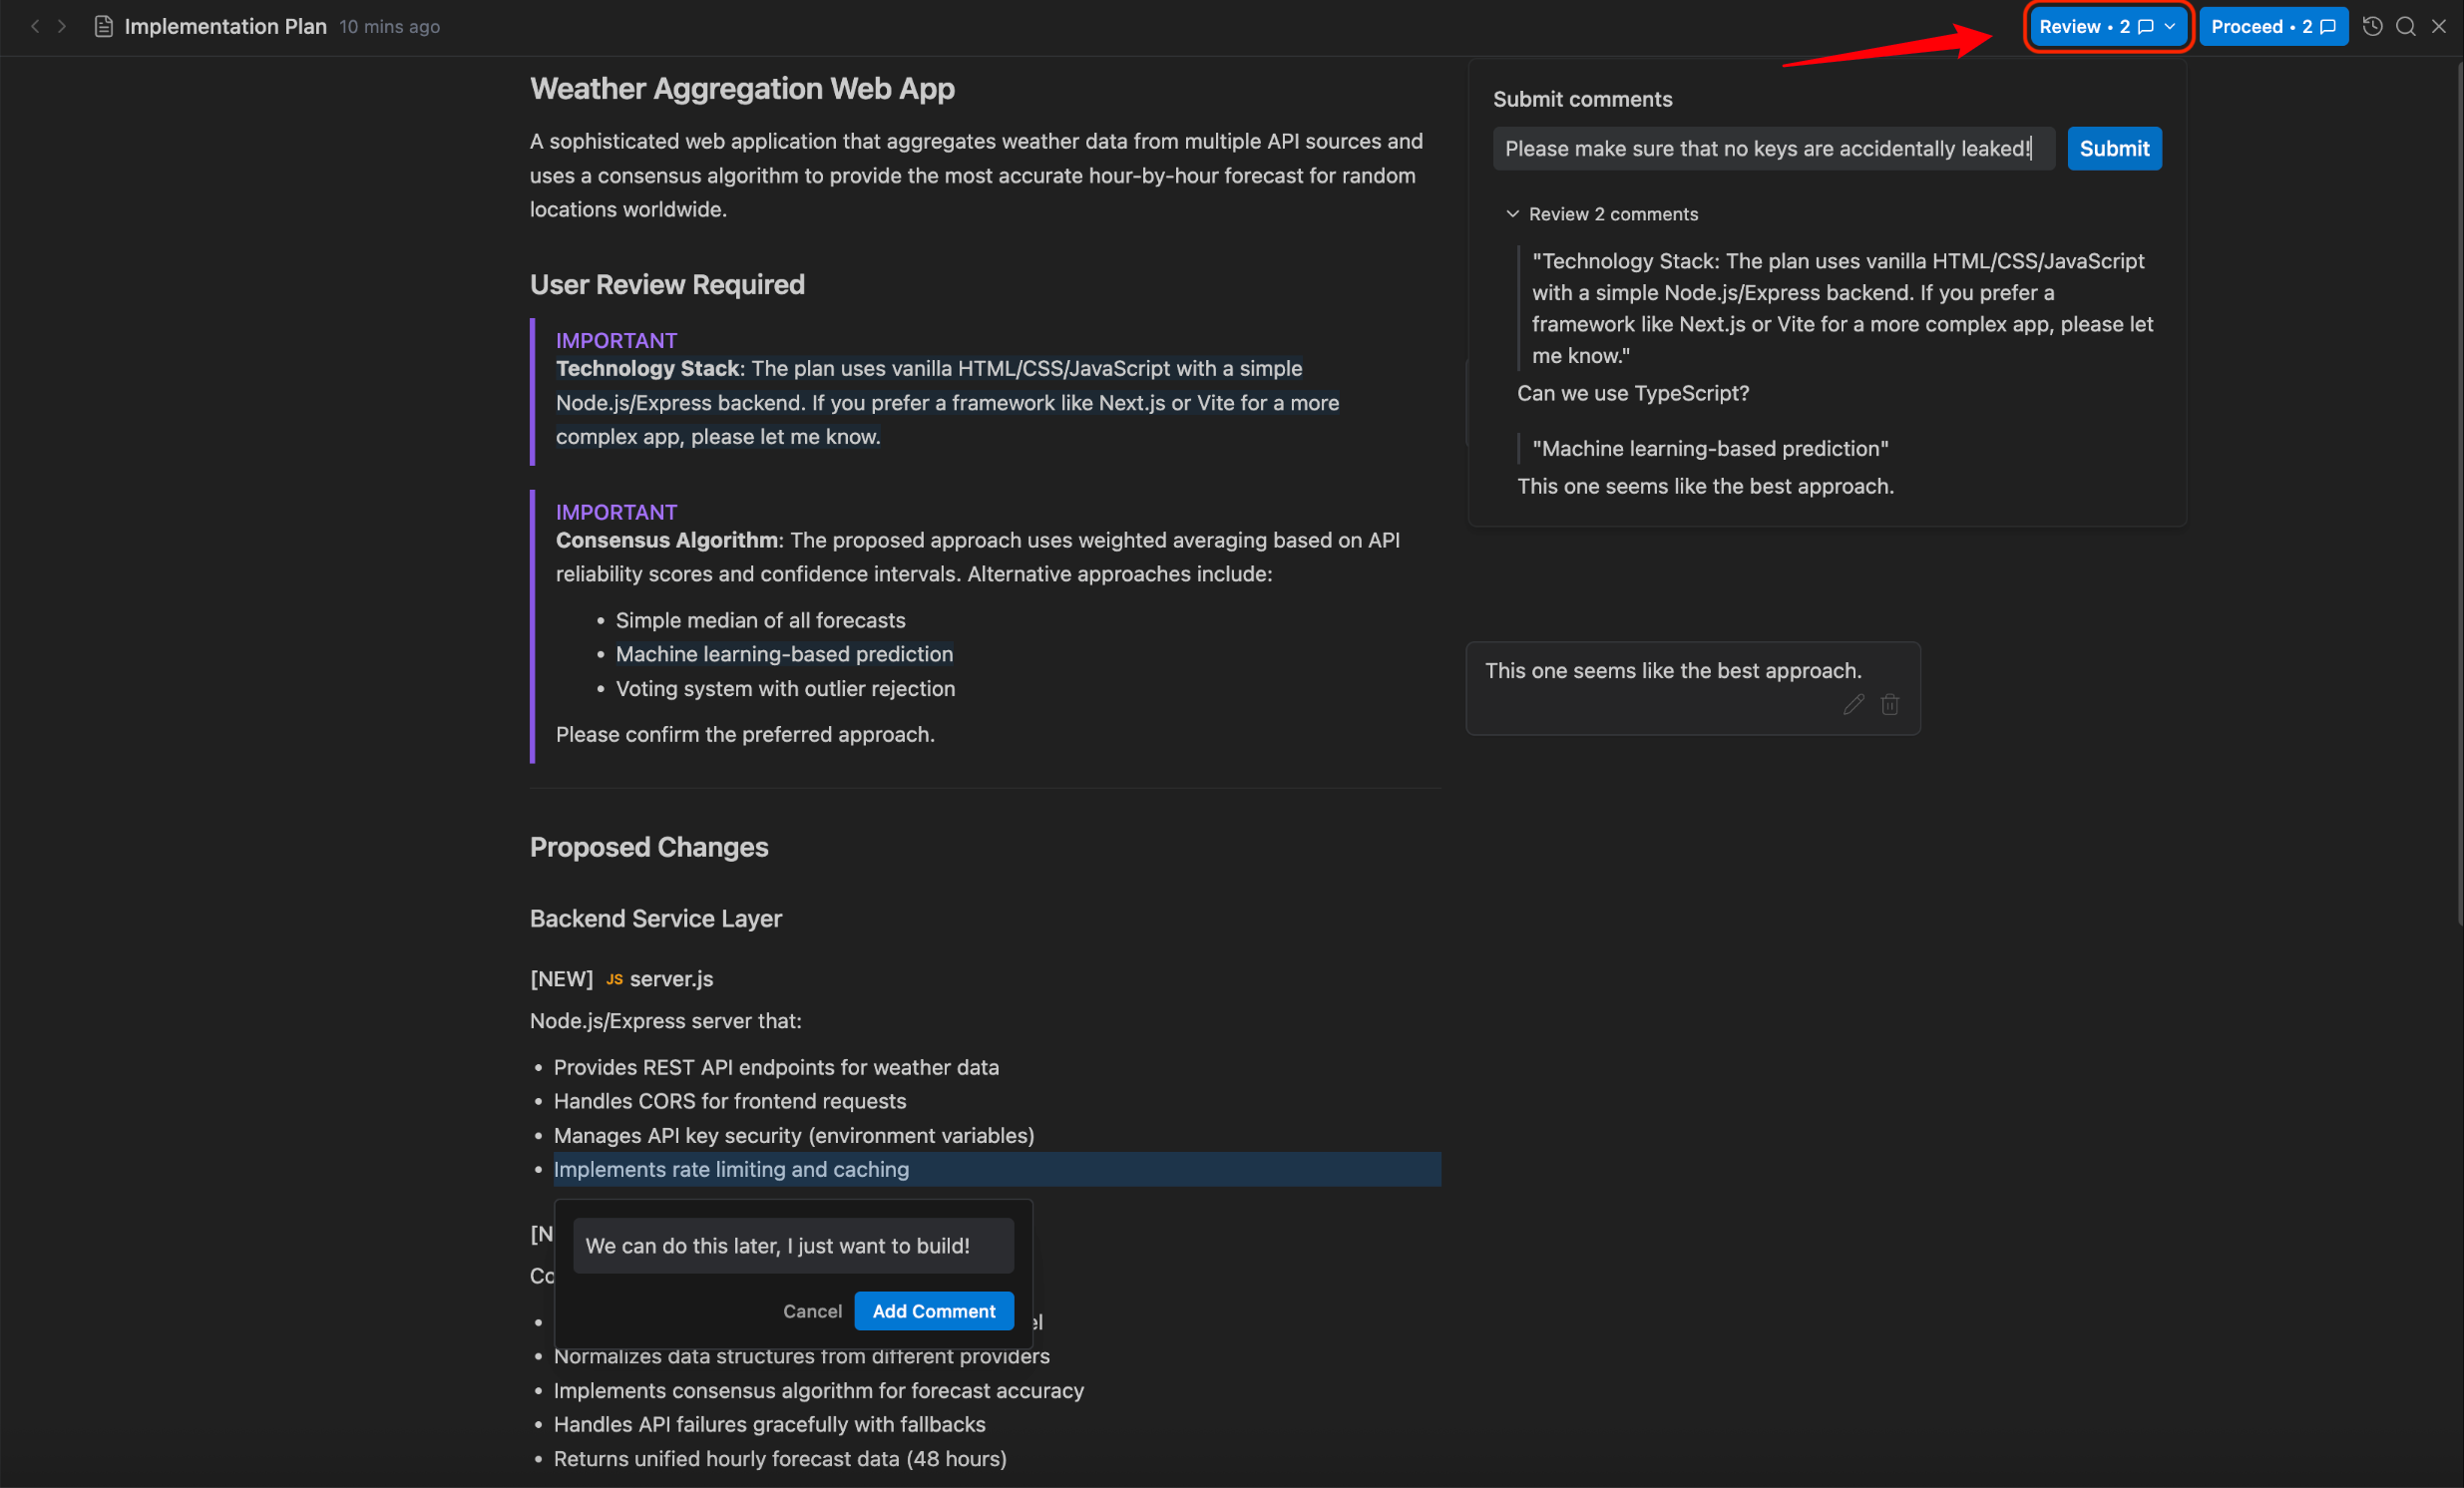Click the Implementation Plan document icon
This screenshot has height=1488, width=2464.
click(x=103, y=26)
